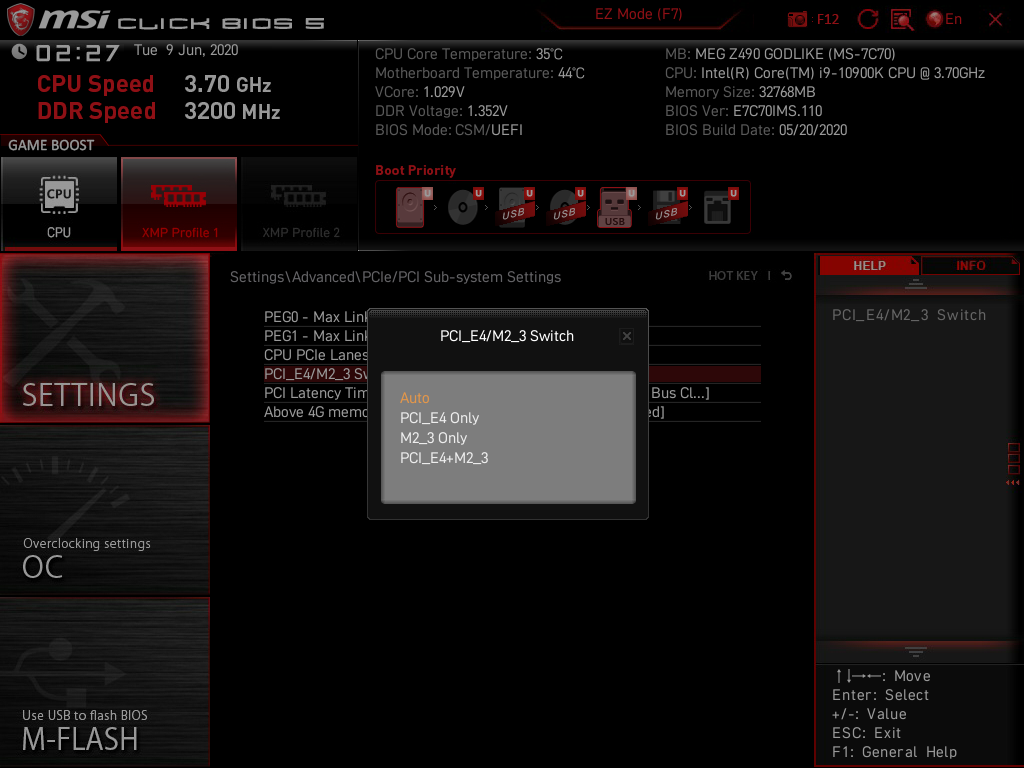Choose M2_3 Only option
Viewport: 1024px width, 768px height.
click(434, 438)
